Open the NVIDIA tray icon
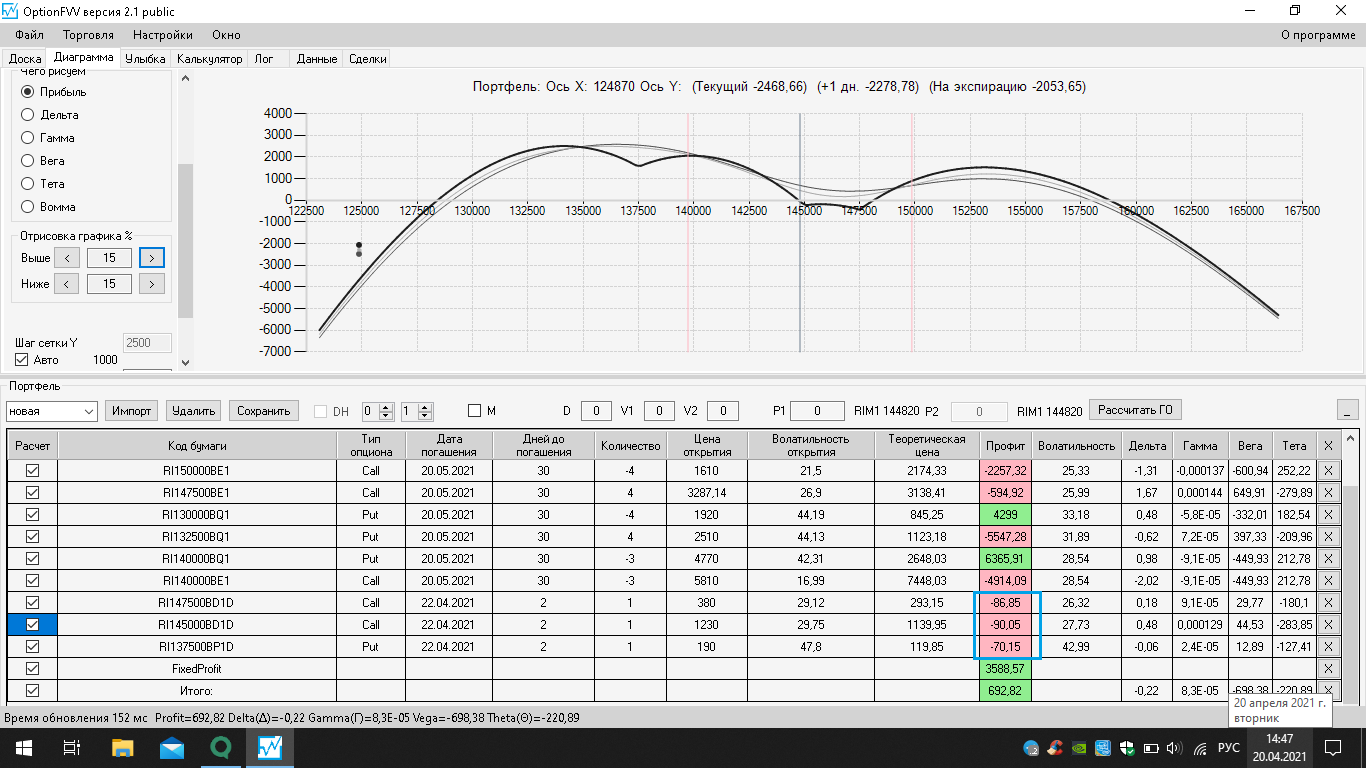 pos(1078,748)
